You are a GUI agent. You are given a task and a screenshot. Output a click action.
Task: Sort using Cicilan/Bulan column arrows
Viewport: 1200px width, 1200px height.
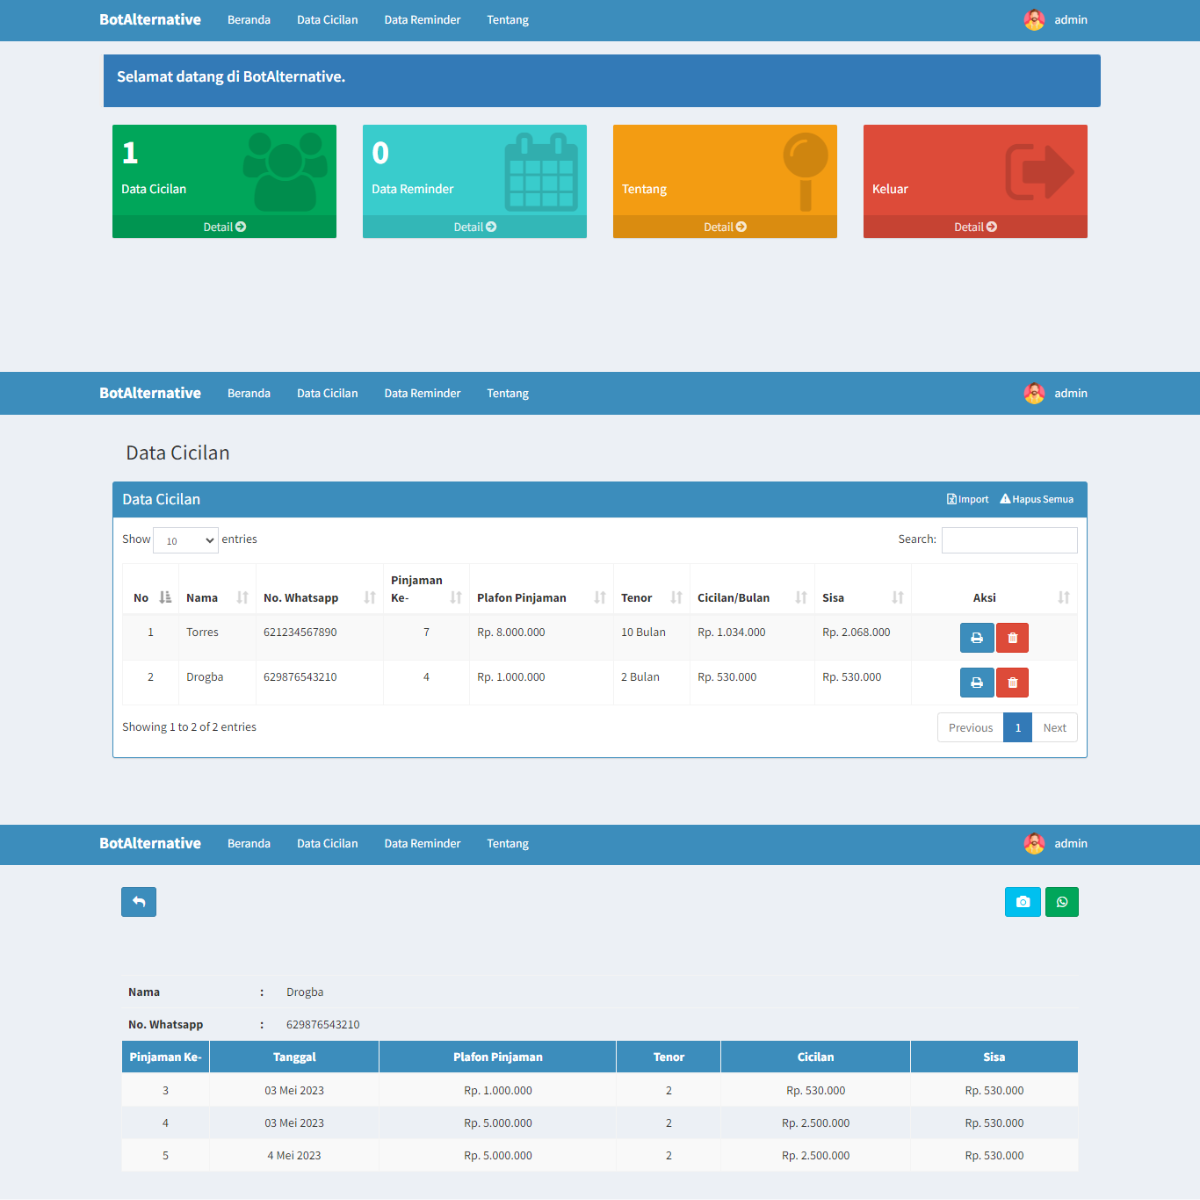click(x=801, y=598)
